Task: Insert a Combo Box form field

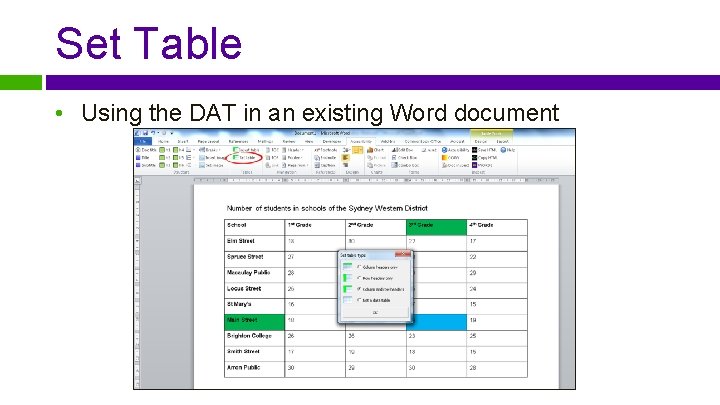Action: [405, 165]
